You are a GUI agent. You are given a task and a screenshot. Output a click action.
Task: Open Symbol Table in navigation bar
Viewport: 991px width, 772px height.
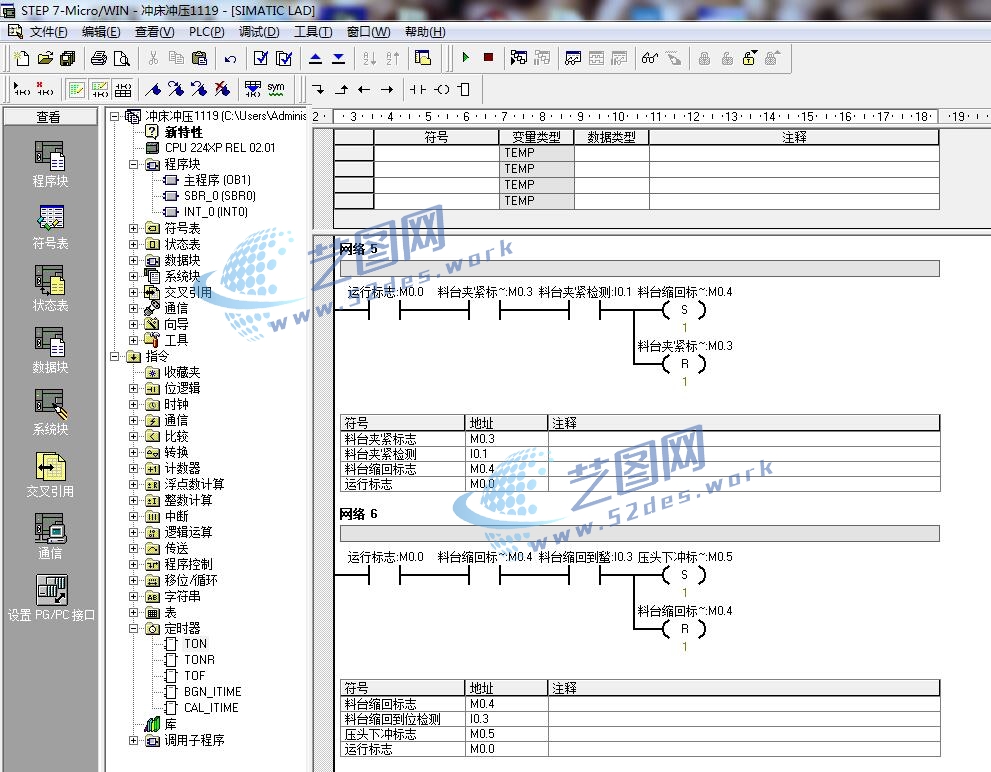[50, 226]
